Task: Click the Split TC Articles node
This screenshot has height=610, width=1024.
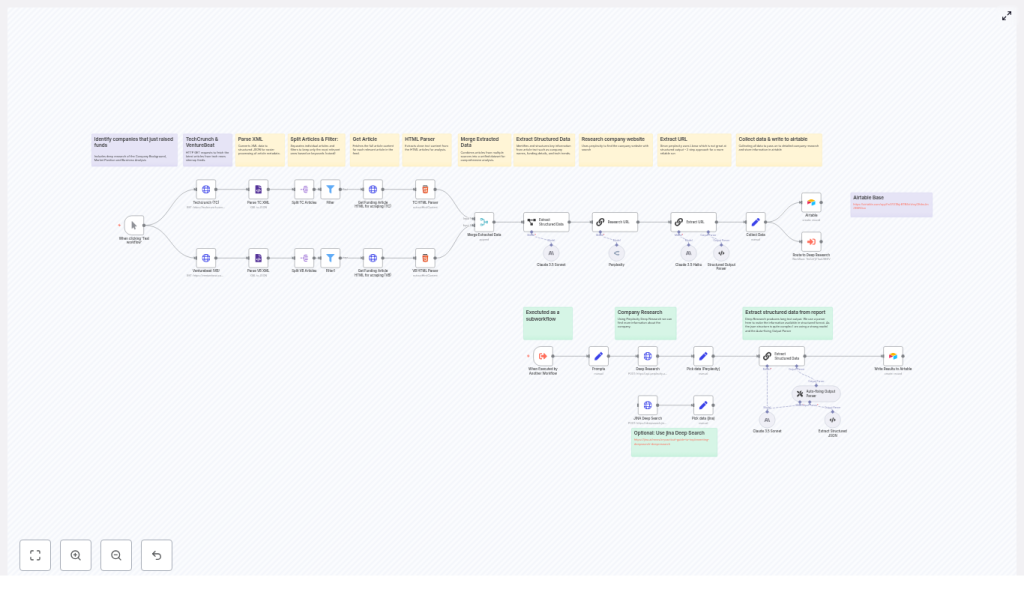Action: tap(304, 189)
